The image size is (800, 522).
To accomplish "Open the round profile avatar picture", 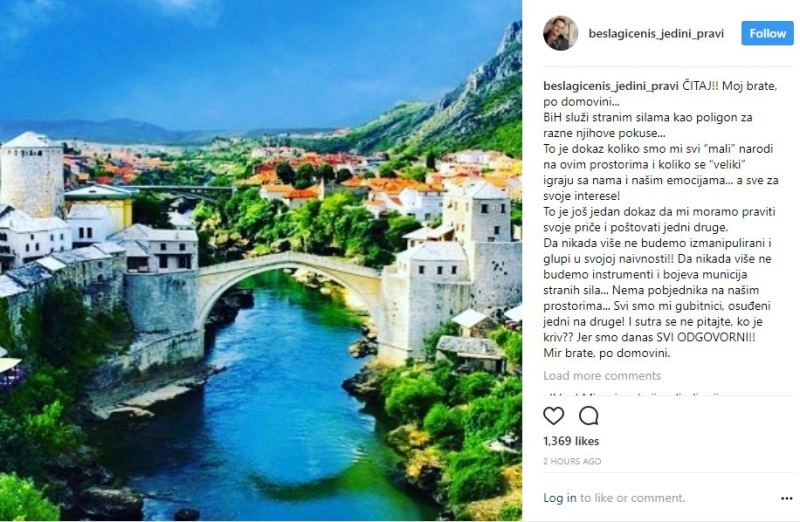I will [560, 33].
